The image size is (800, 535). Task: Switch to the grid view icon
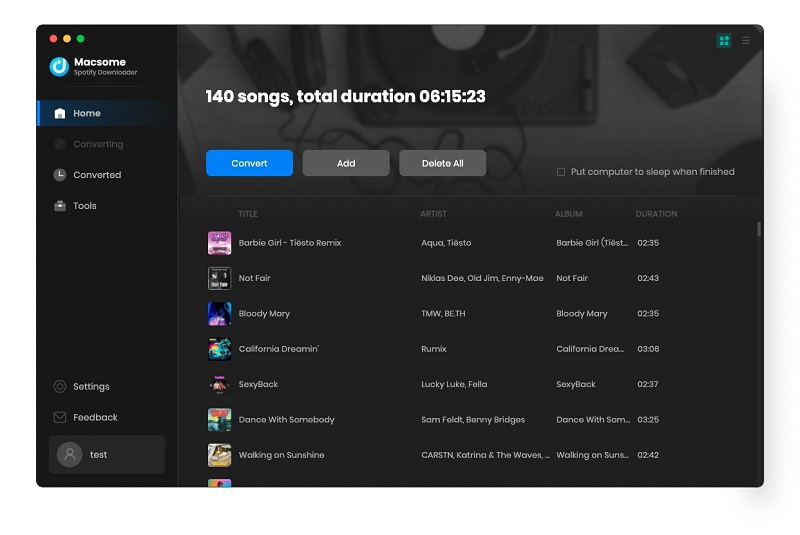click(724, 40)
